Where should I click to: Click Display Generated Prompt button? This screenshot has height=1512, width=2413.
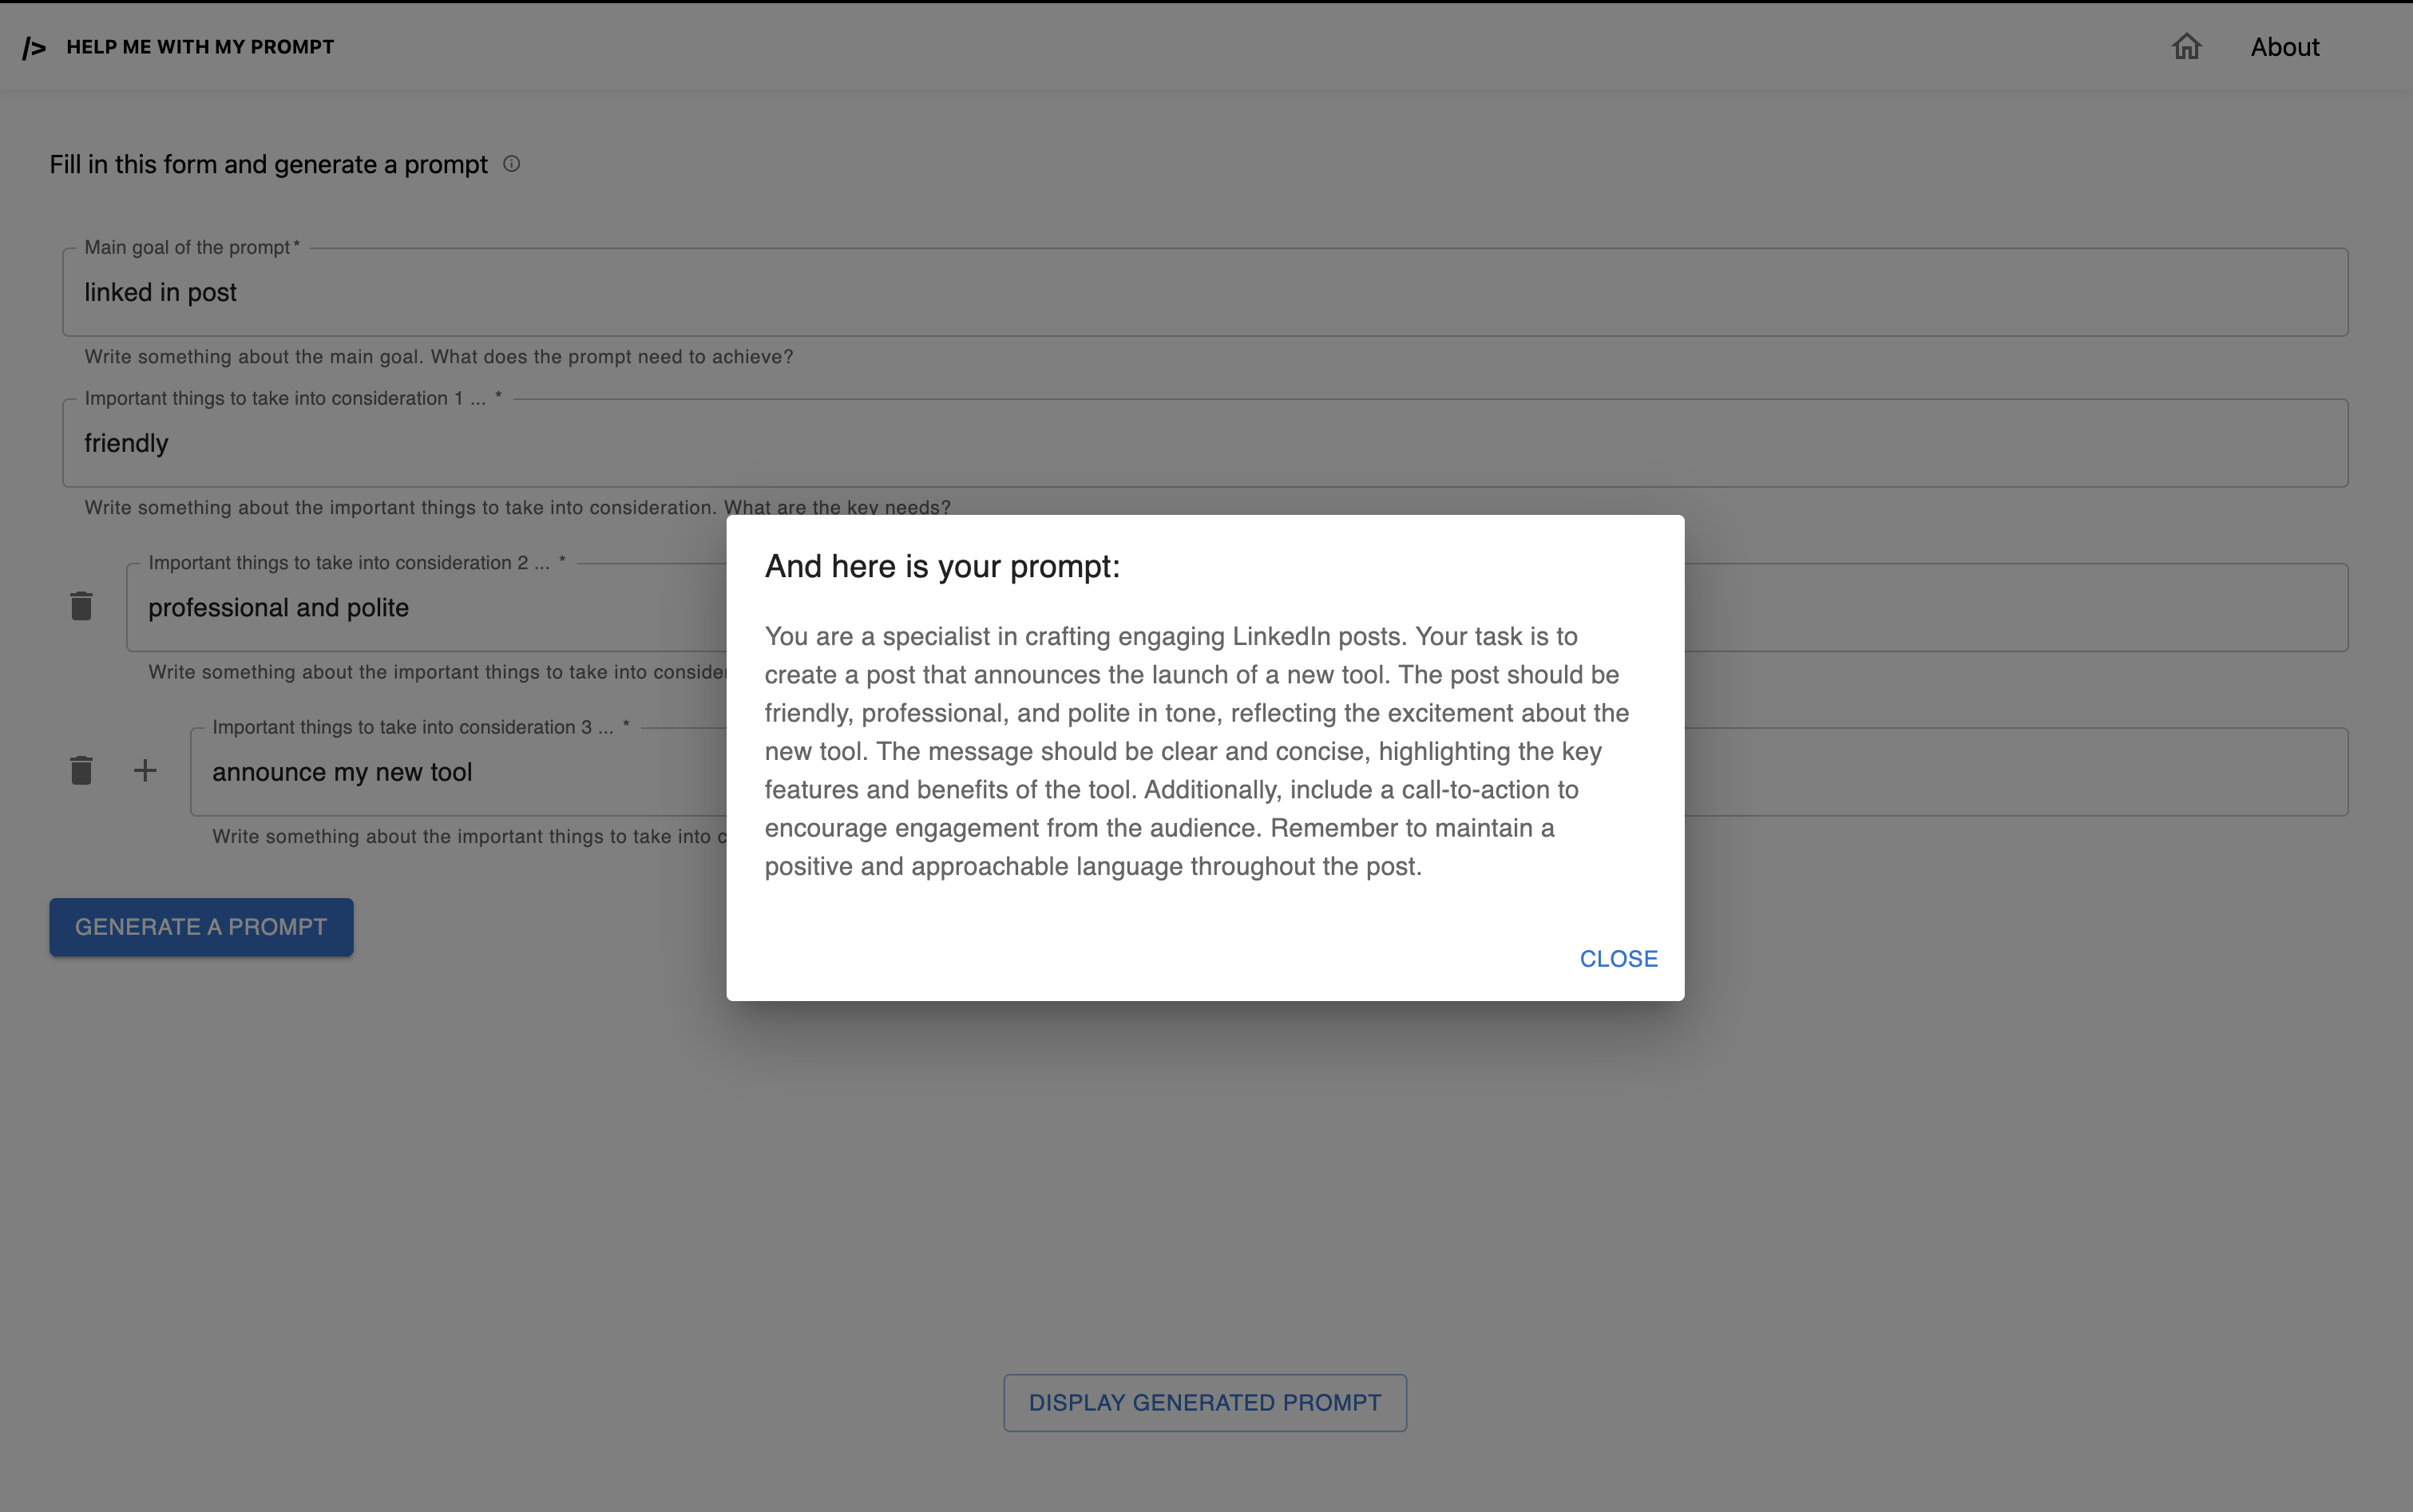click(x=1205, y=1402)
